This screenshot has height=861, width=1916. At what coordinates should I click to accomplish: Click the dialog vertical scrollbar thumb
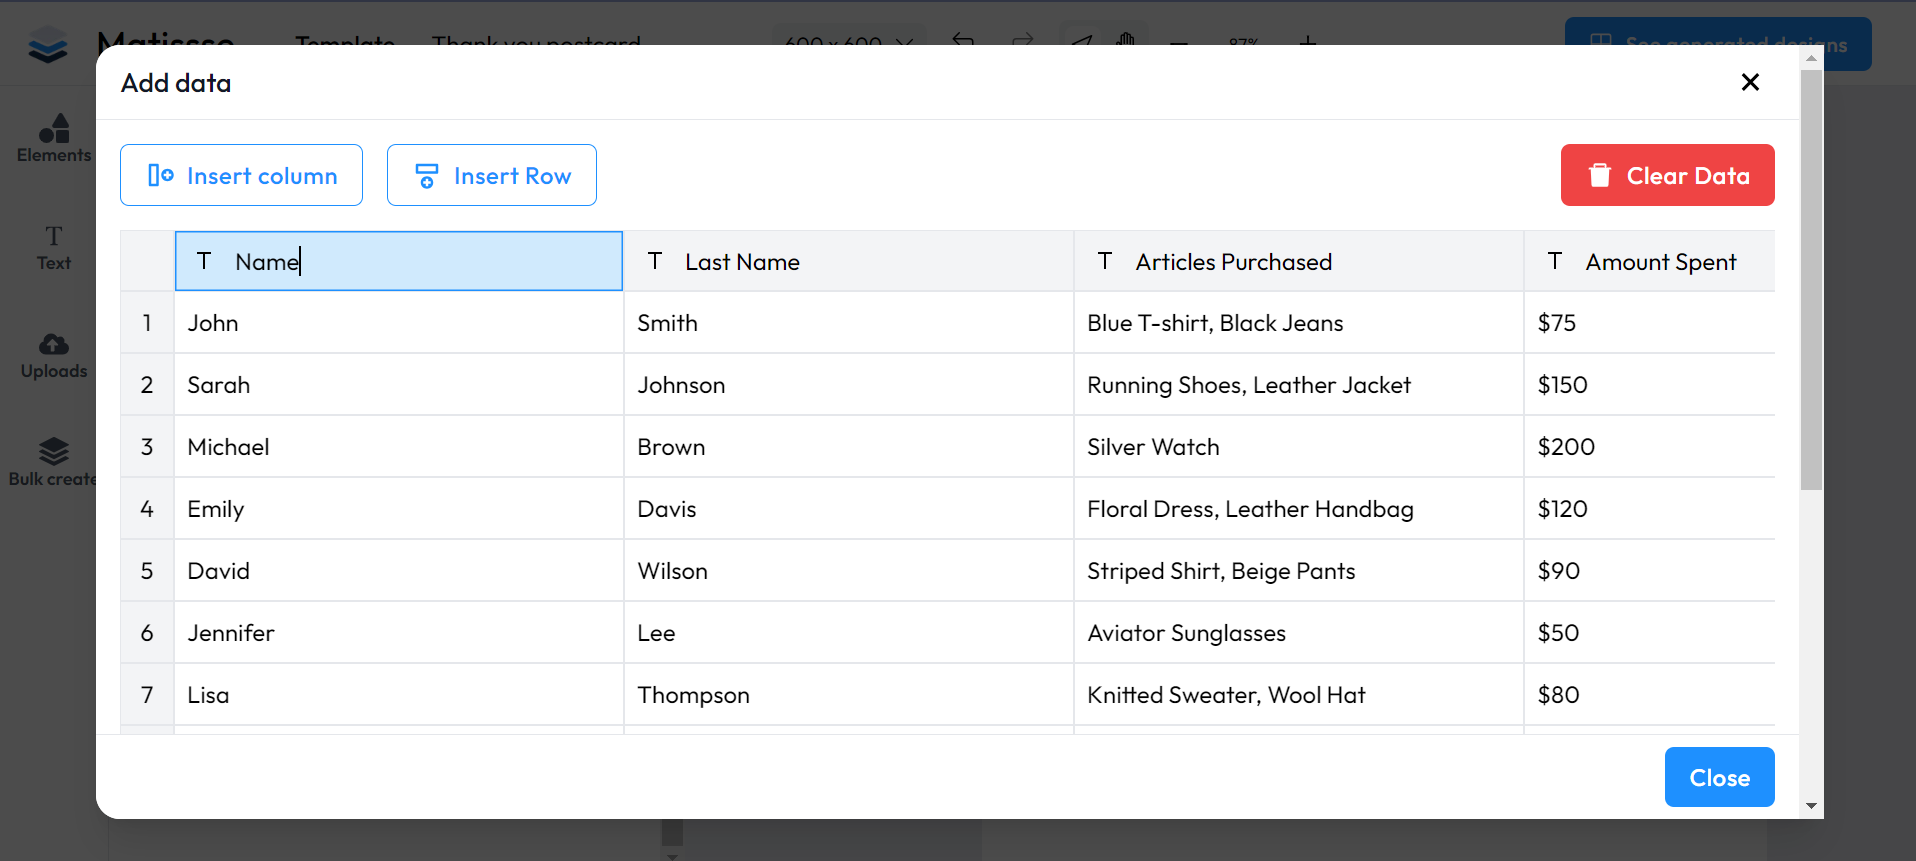tap(1811, 280)
